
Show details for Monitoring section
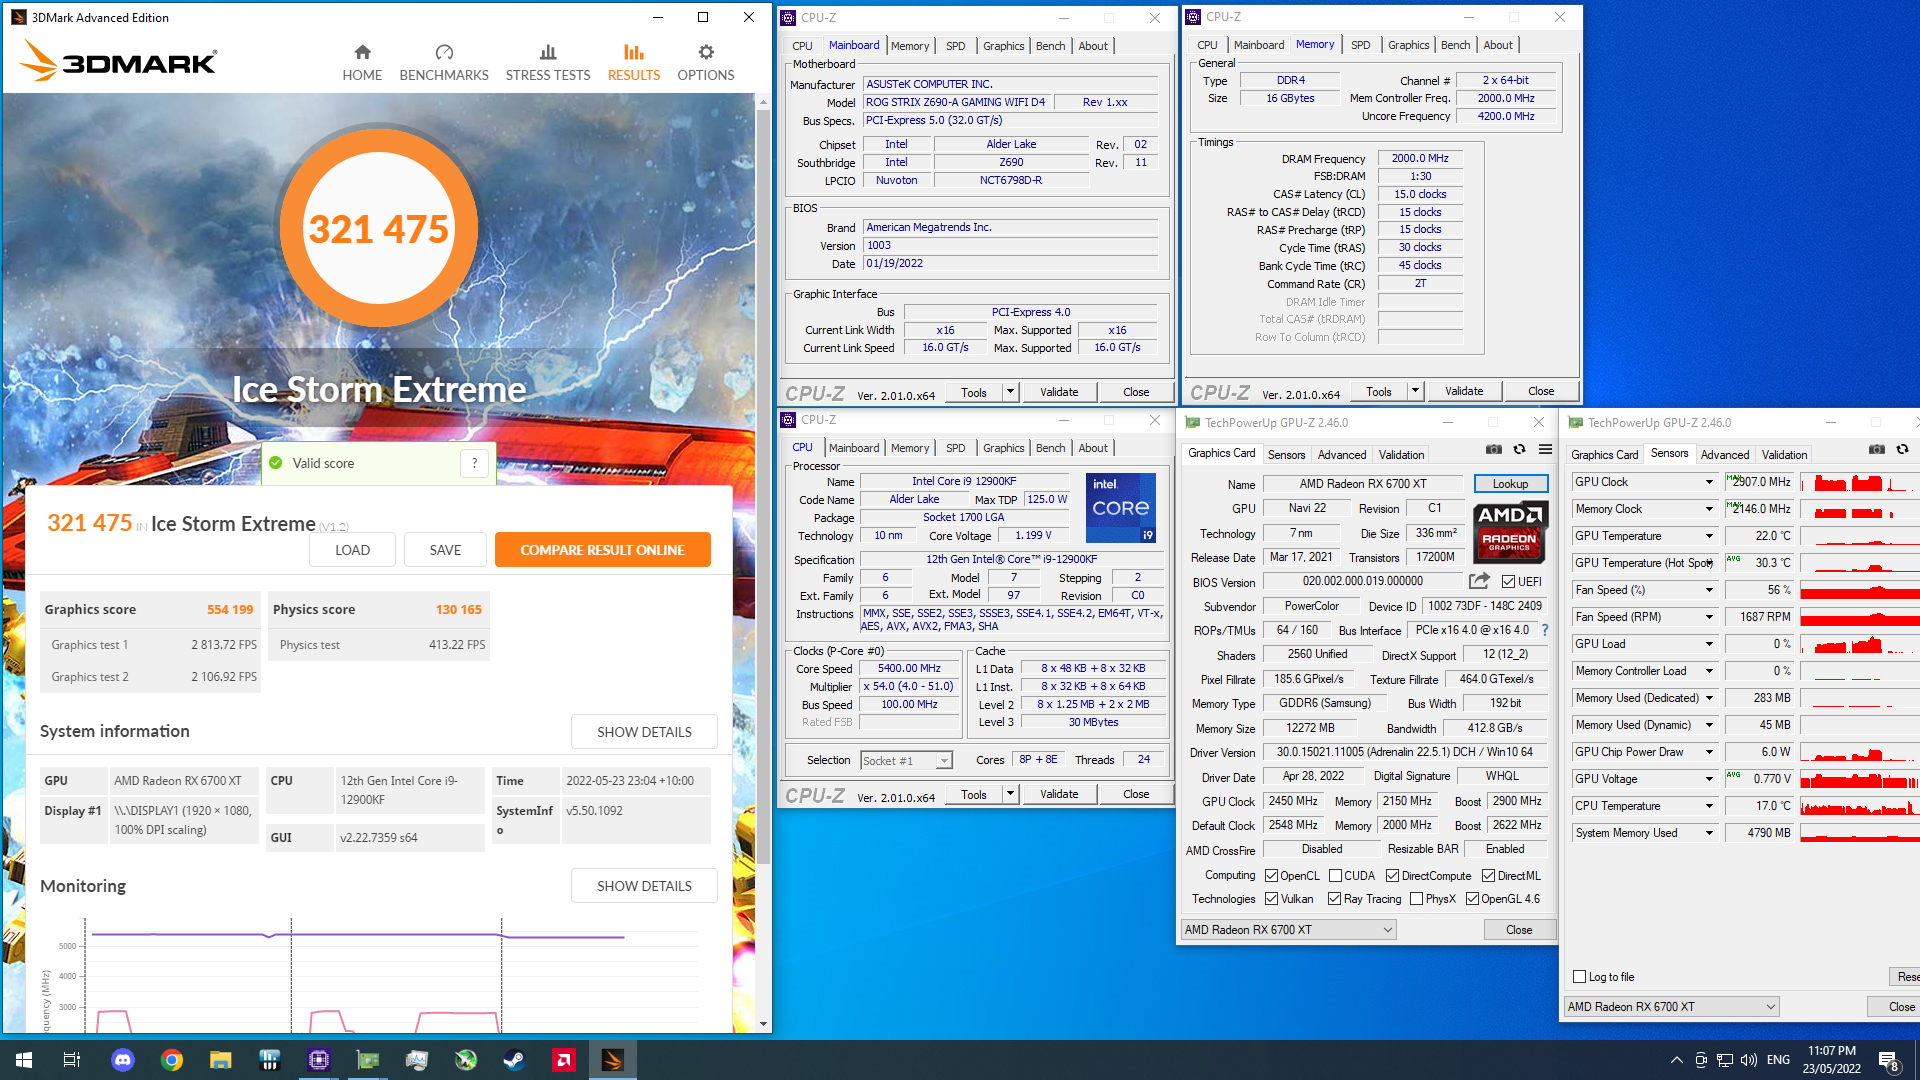coord(644,886)
